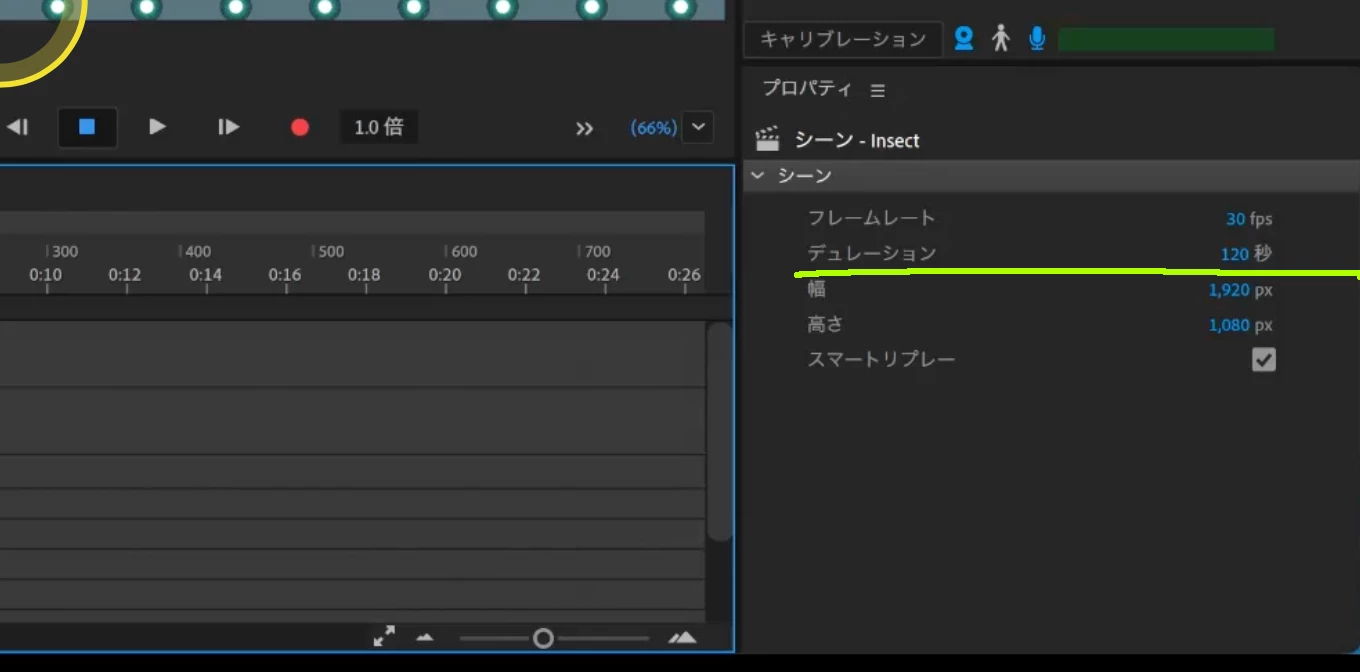
Task: Click the timeline at 0:26 mark
Action: (x=684, y=275)
